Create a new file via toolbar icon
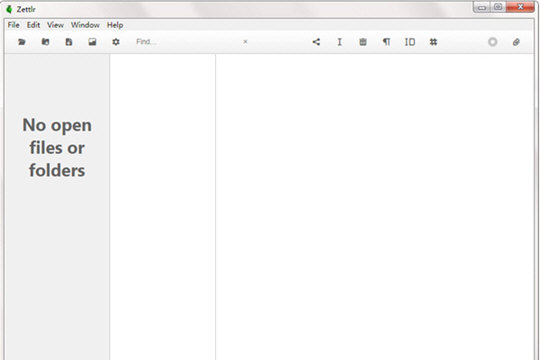The width and height of the screenshot is (540, 360). [69, 42]
